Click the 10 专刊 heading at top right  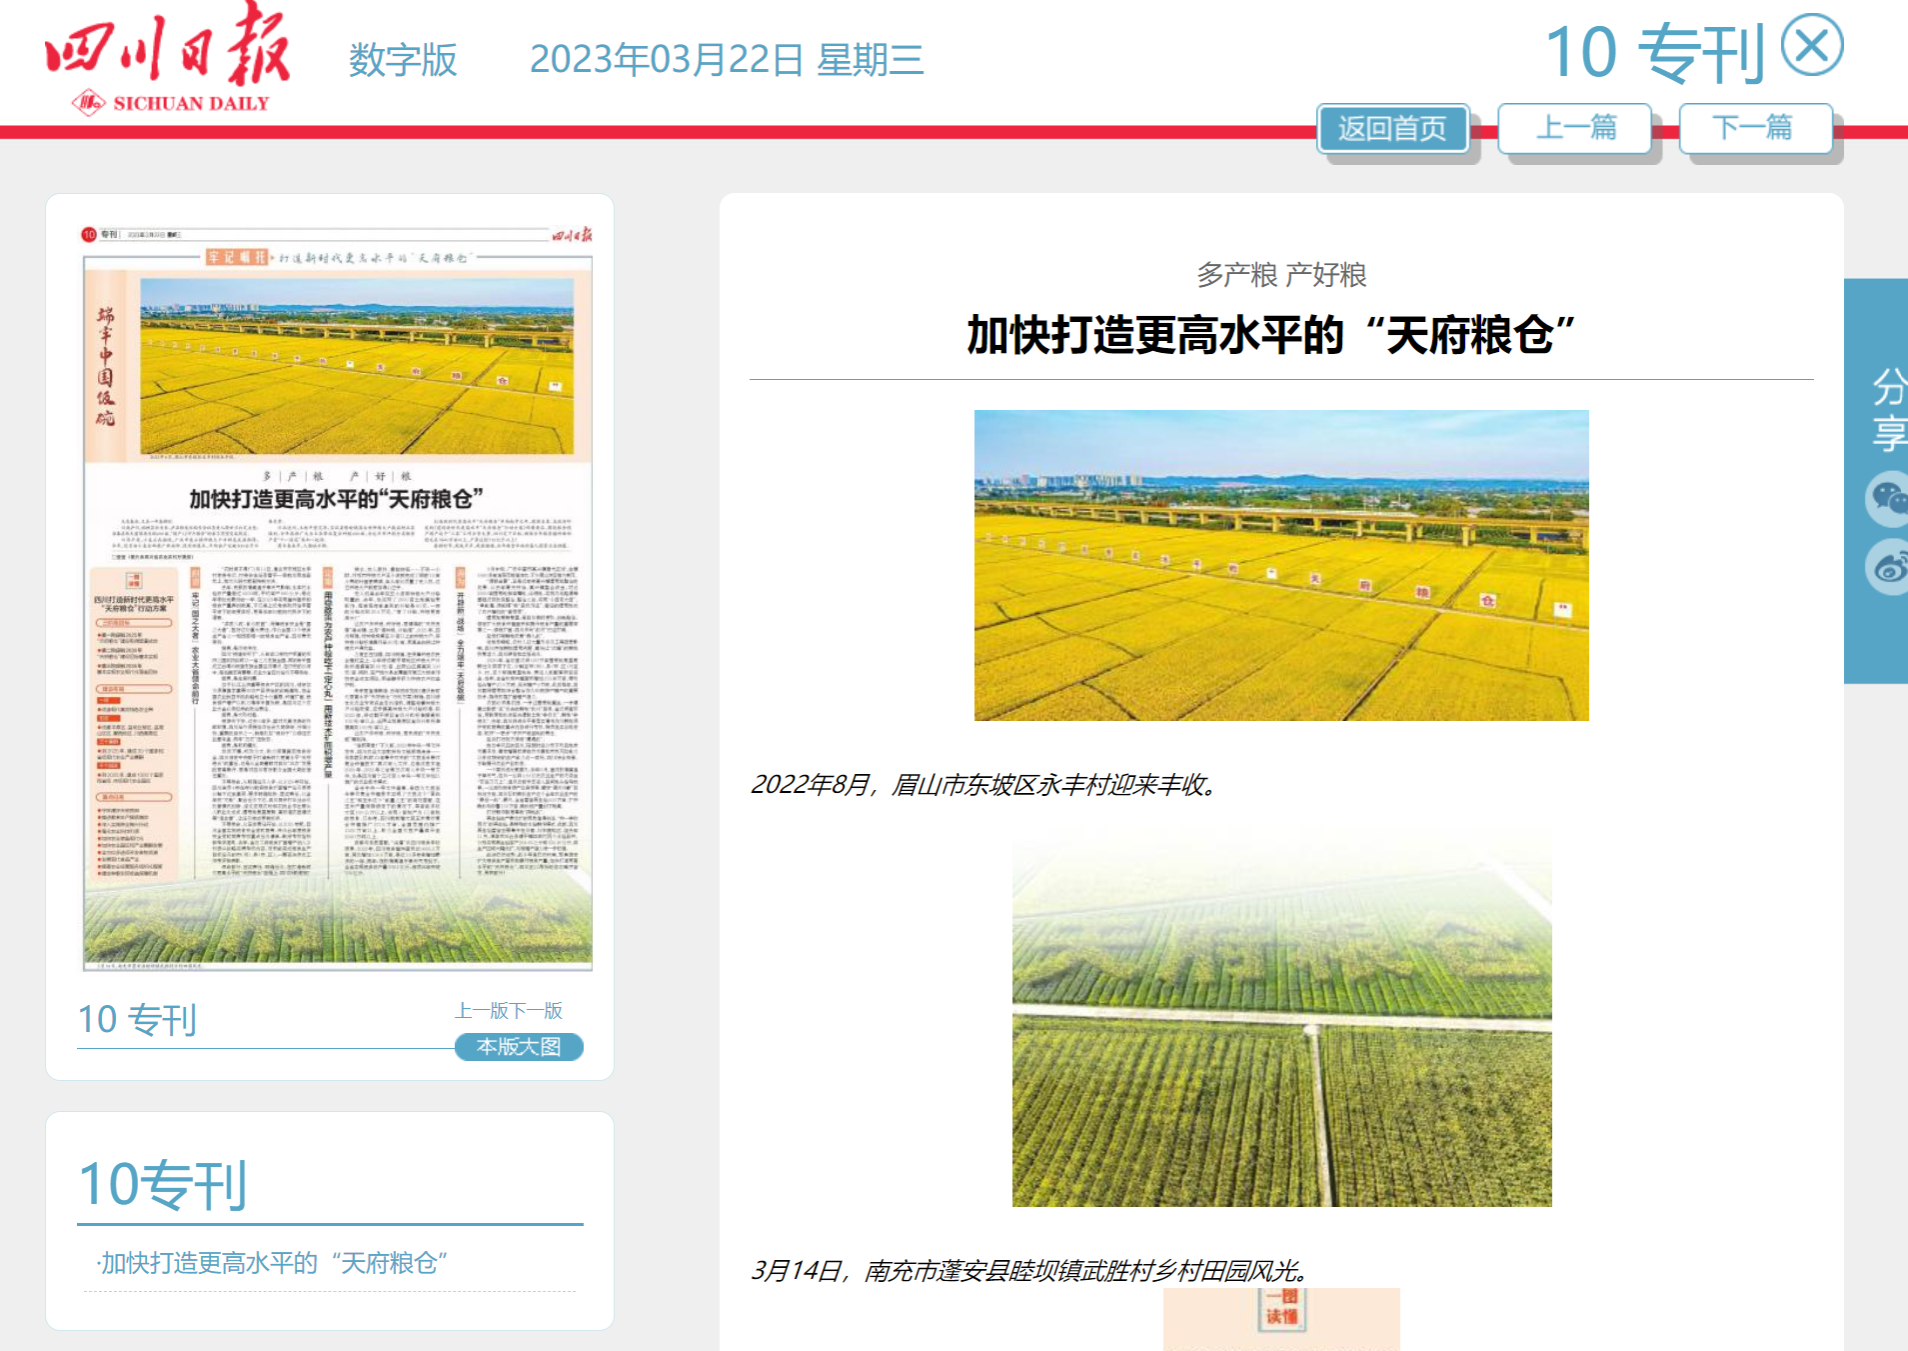tap(1654, 52)
